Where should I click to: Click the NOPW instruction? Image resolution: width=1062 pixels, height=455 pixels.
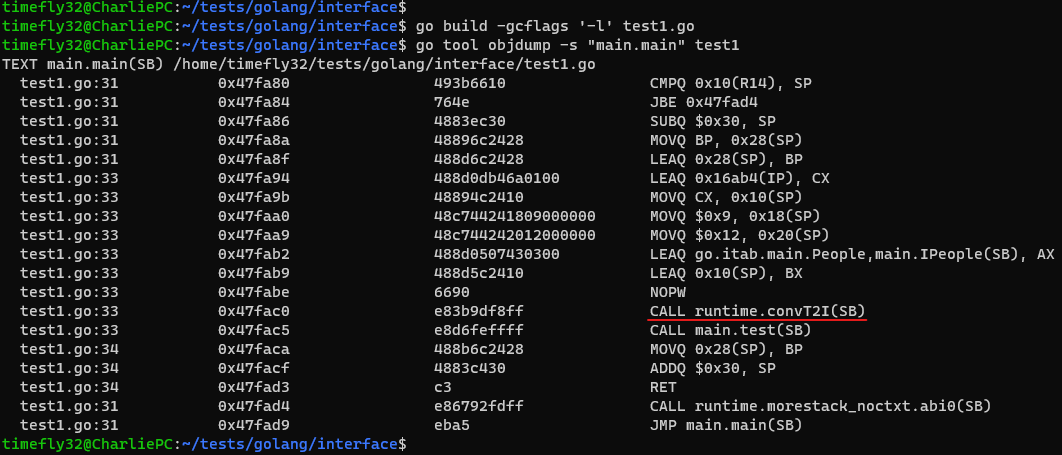[667, 291]
